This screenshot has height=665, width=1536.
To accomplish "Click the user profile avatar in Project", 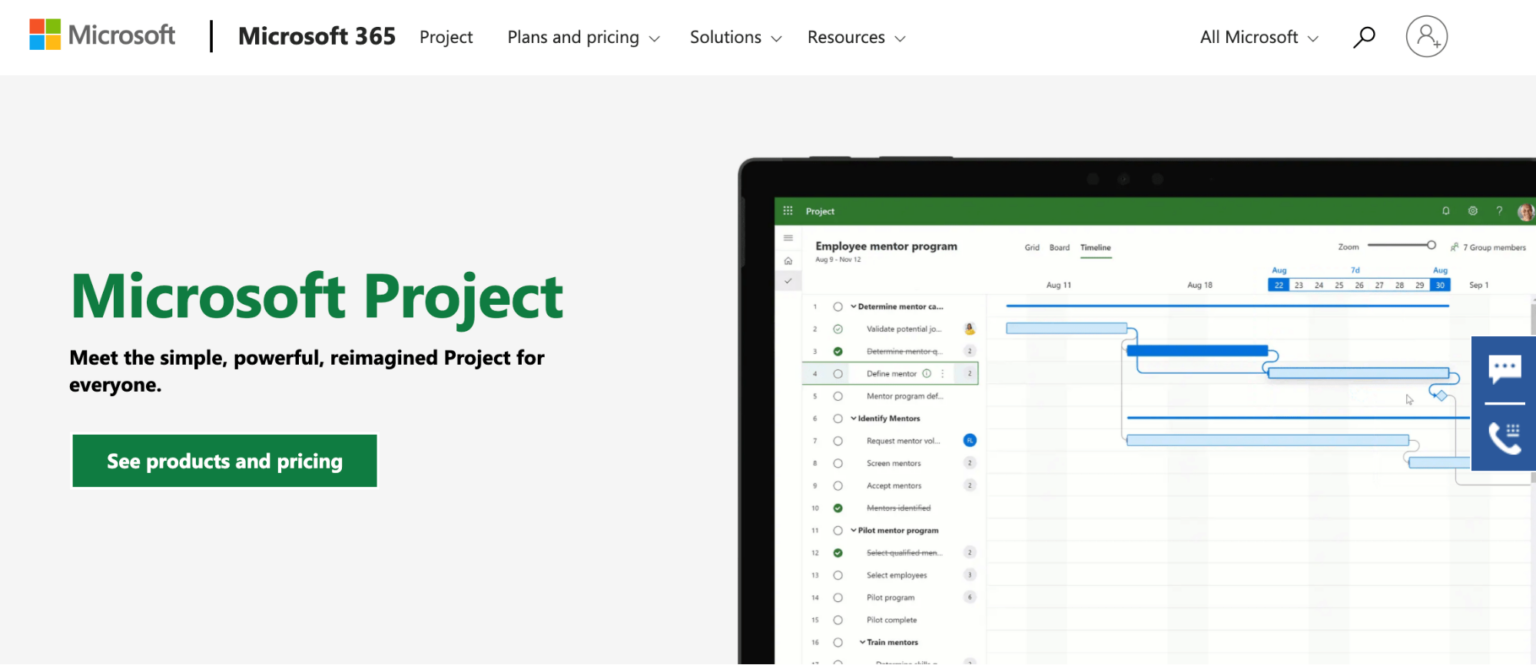I will (1524, 211).
